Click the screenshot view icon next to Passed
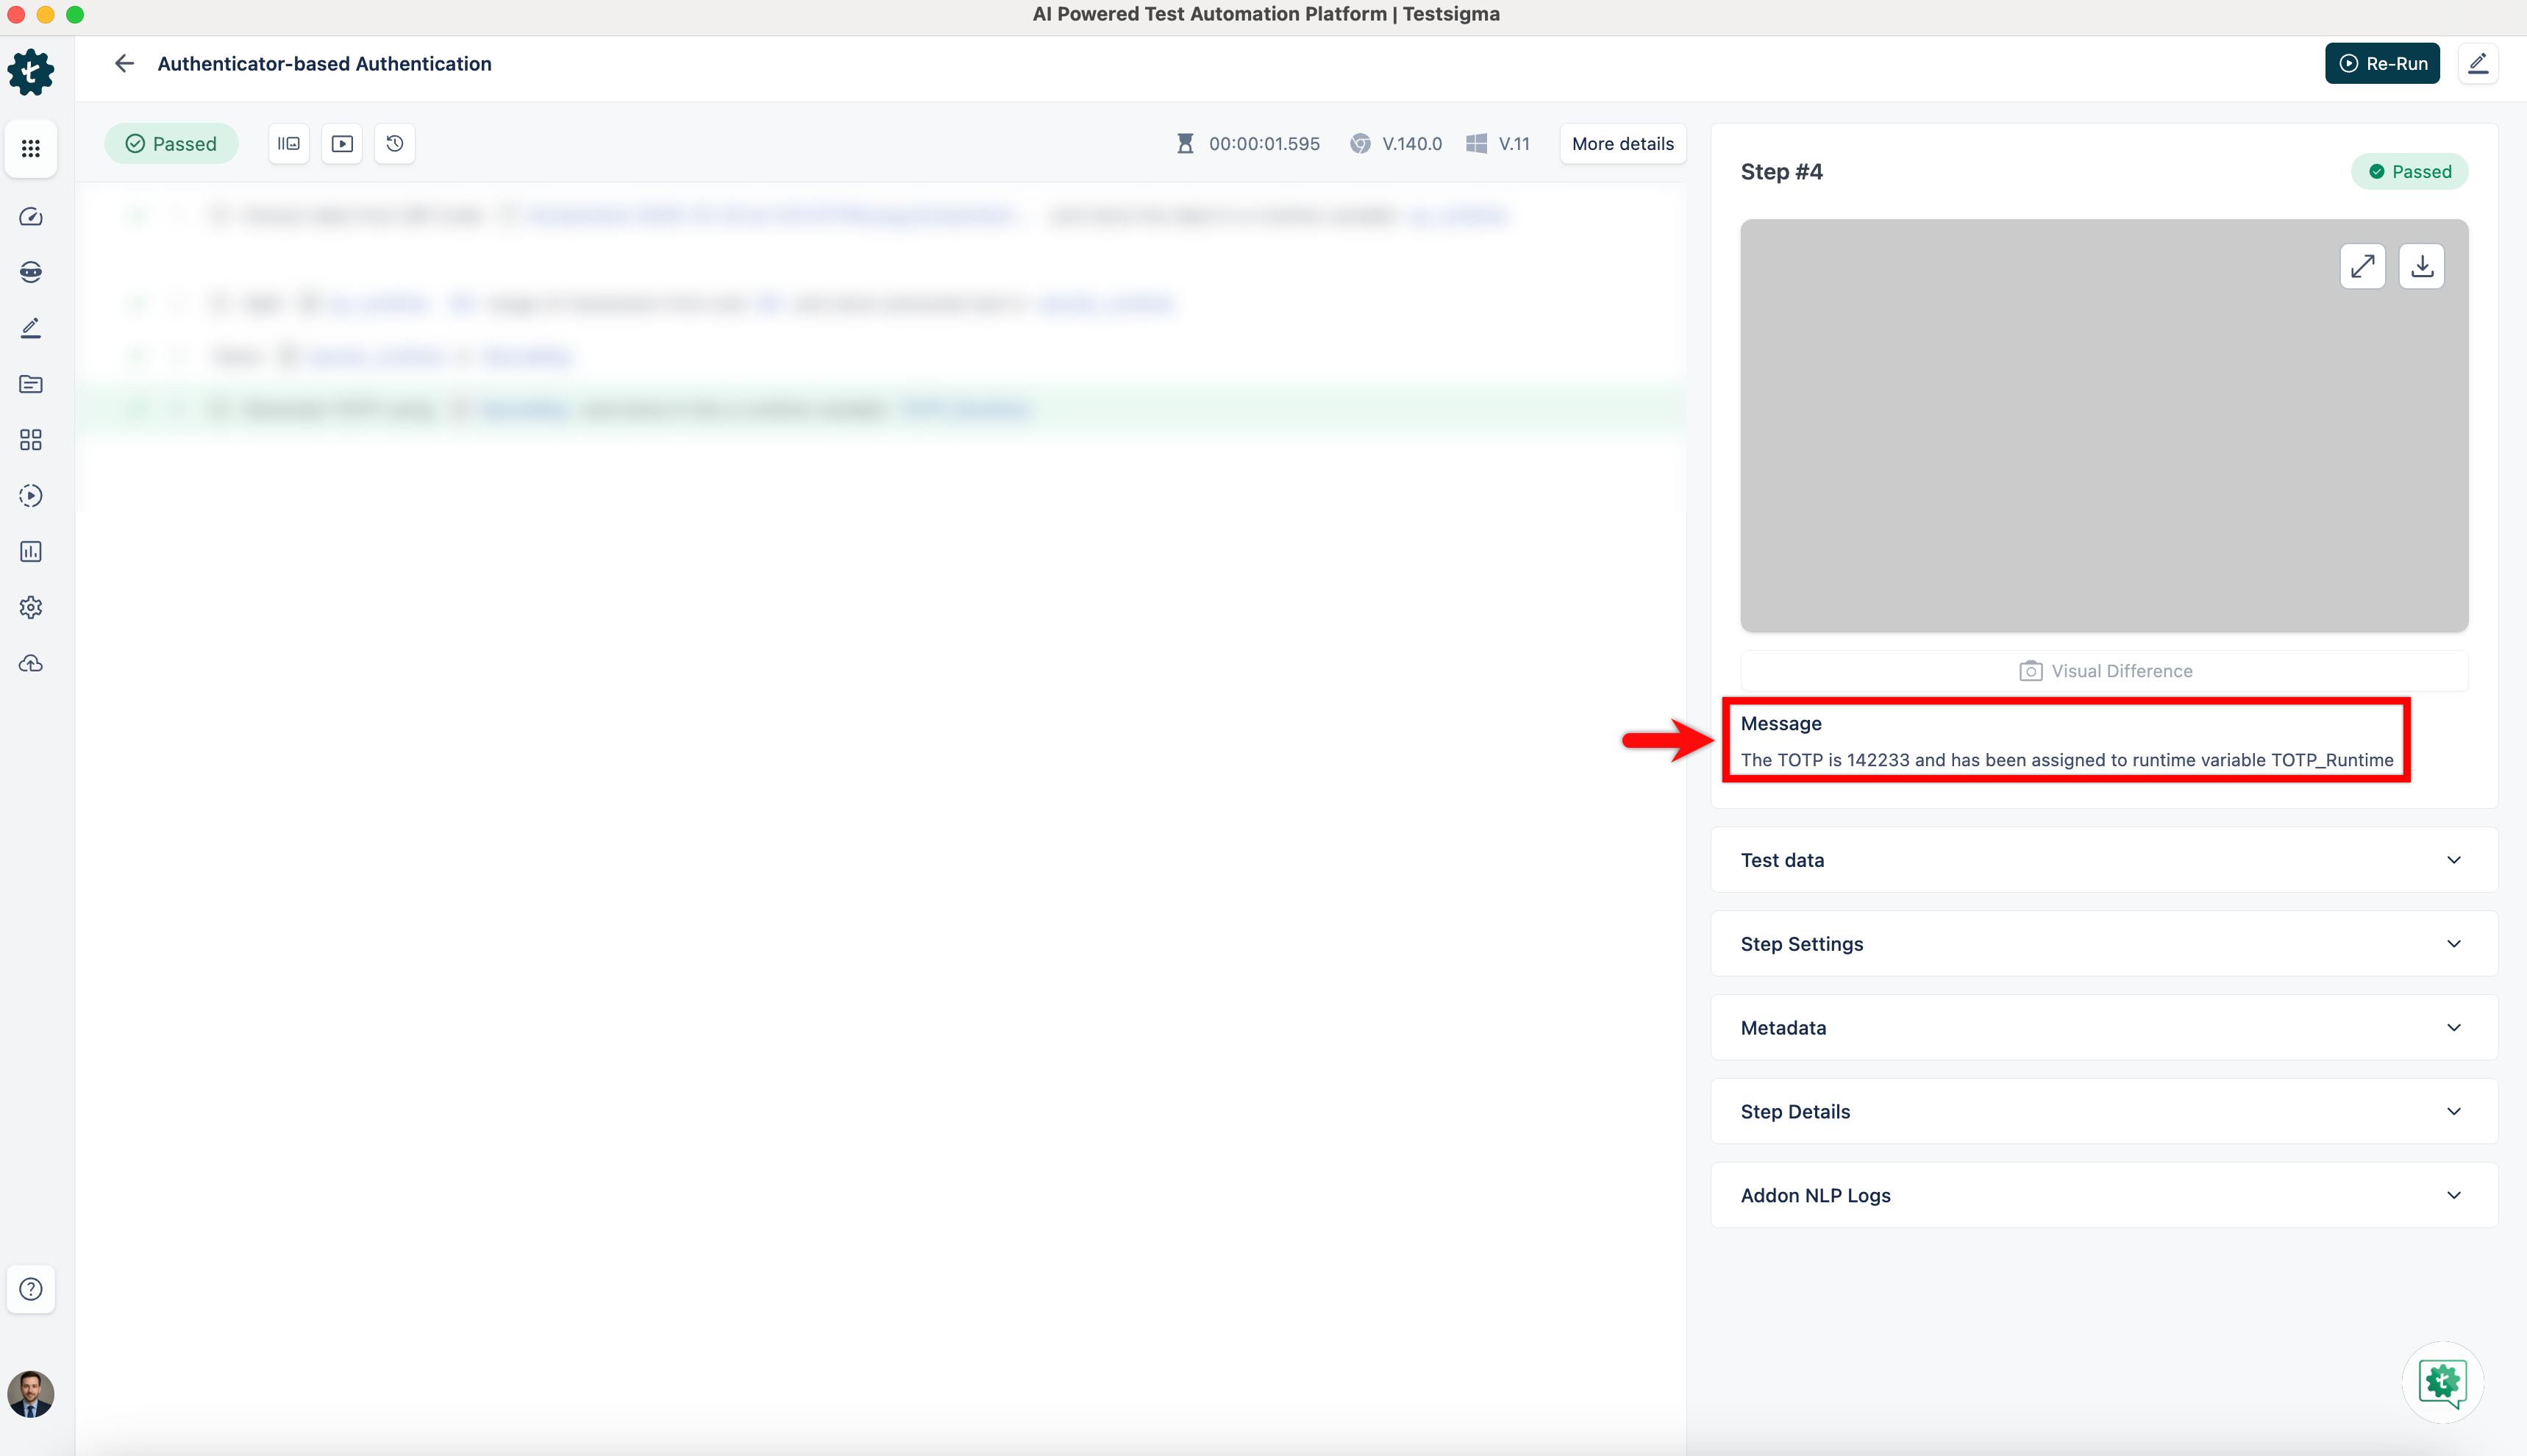 (x=289, y=144)
